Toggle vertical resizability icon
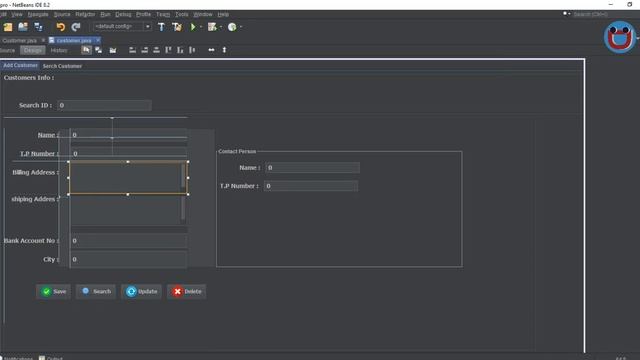Viewport: 640px width, 360px height. pos(224,50)
